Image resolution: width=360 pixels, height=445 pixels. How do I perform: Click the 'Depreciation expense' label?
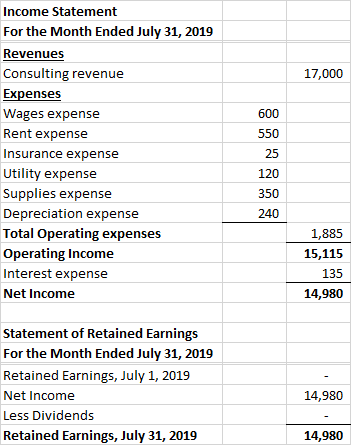71,214
